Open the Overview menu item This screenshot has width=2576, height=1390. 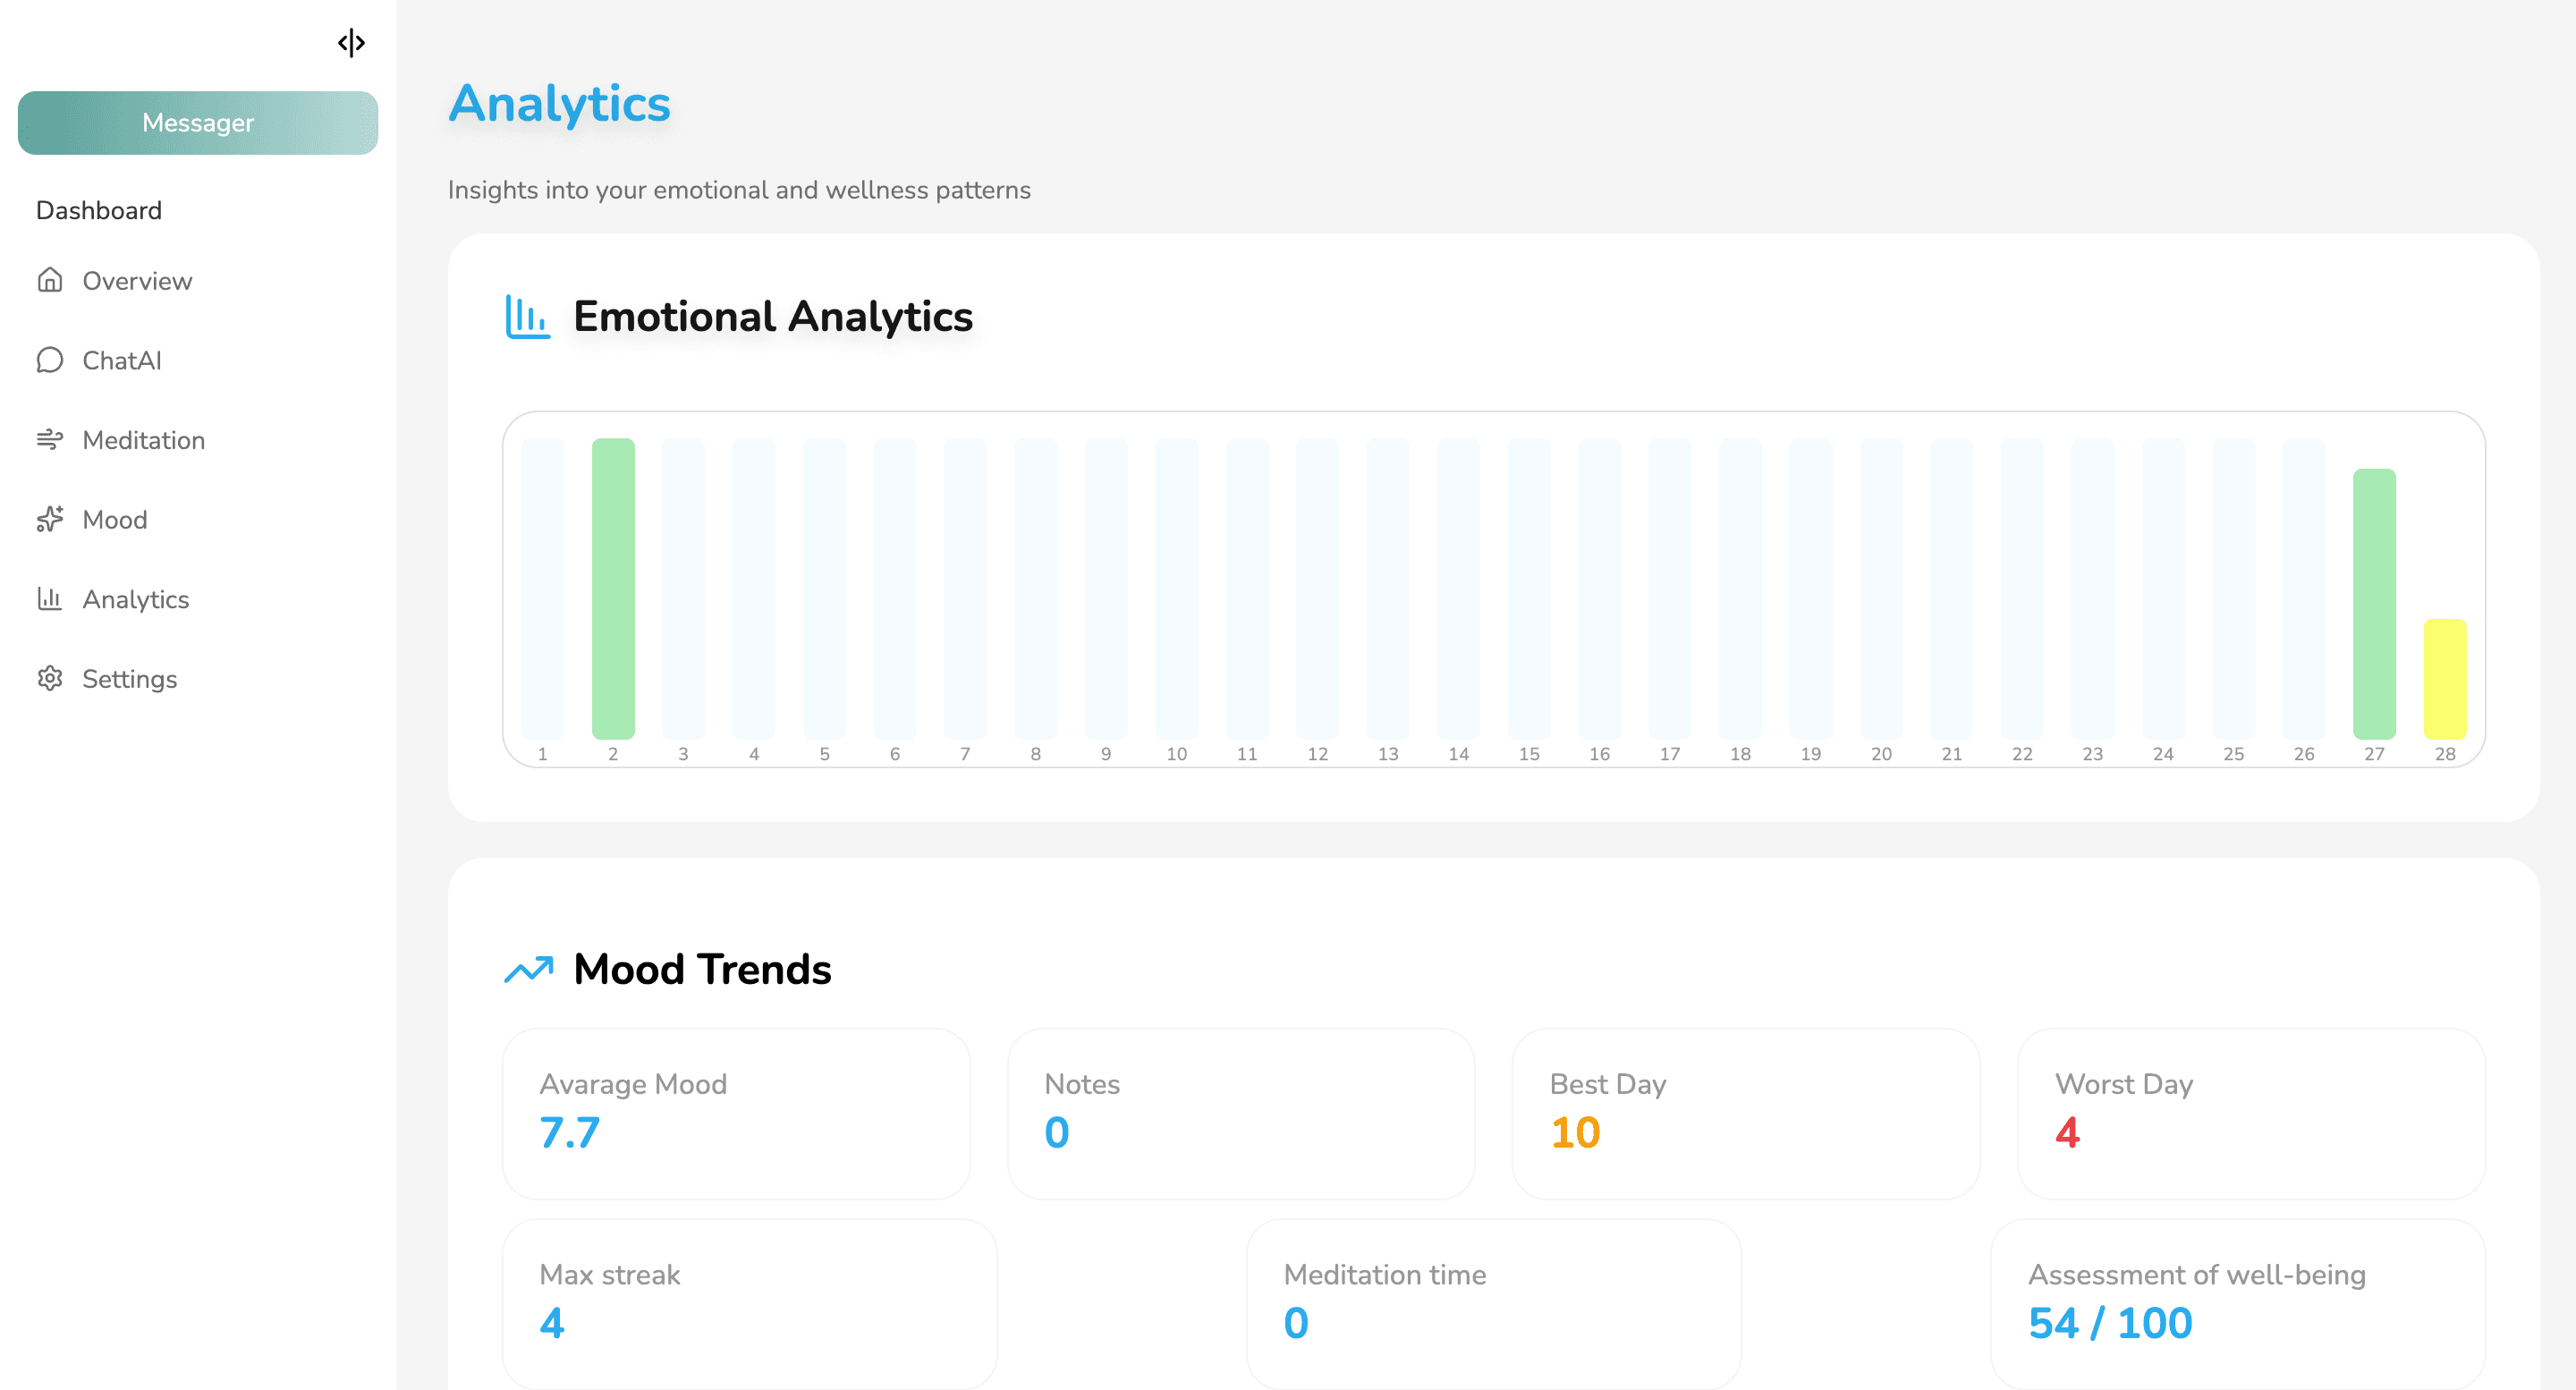(x=137, y=281)
